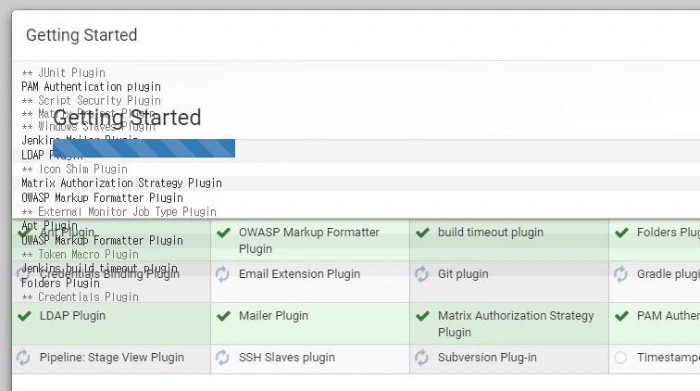
Task: Click the checkmark beside Matrix Authorization Strategy Plugin
Action: tap(422, 316)
